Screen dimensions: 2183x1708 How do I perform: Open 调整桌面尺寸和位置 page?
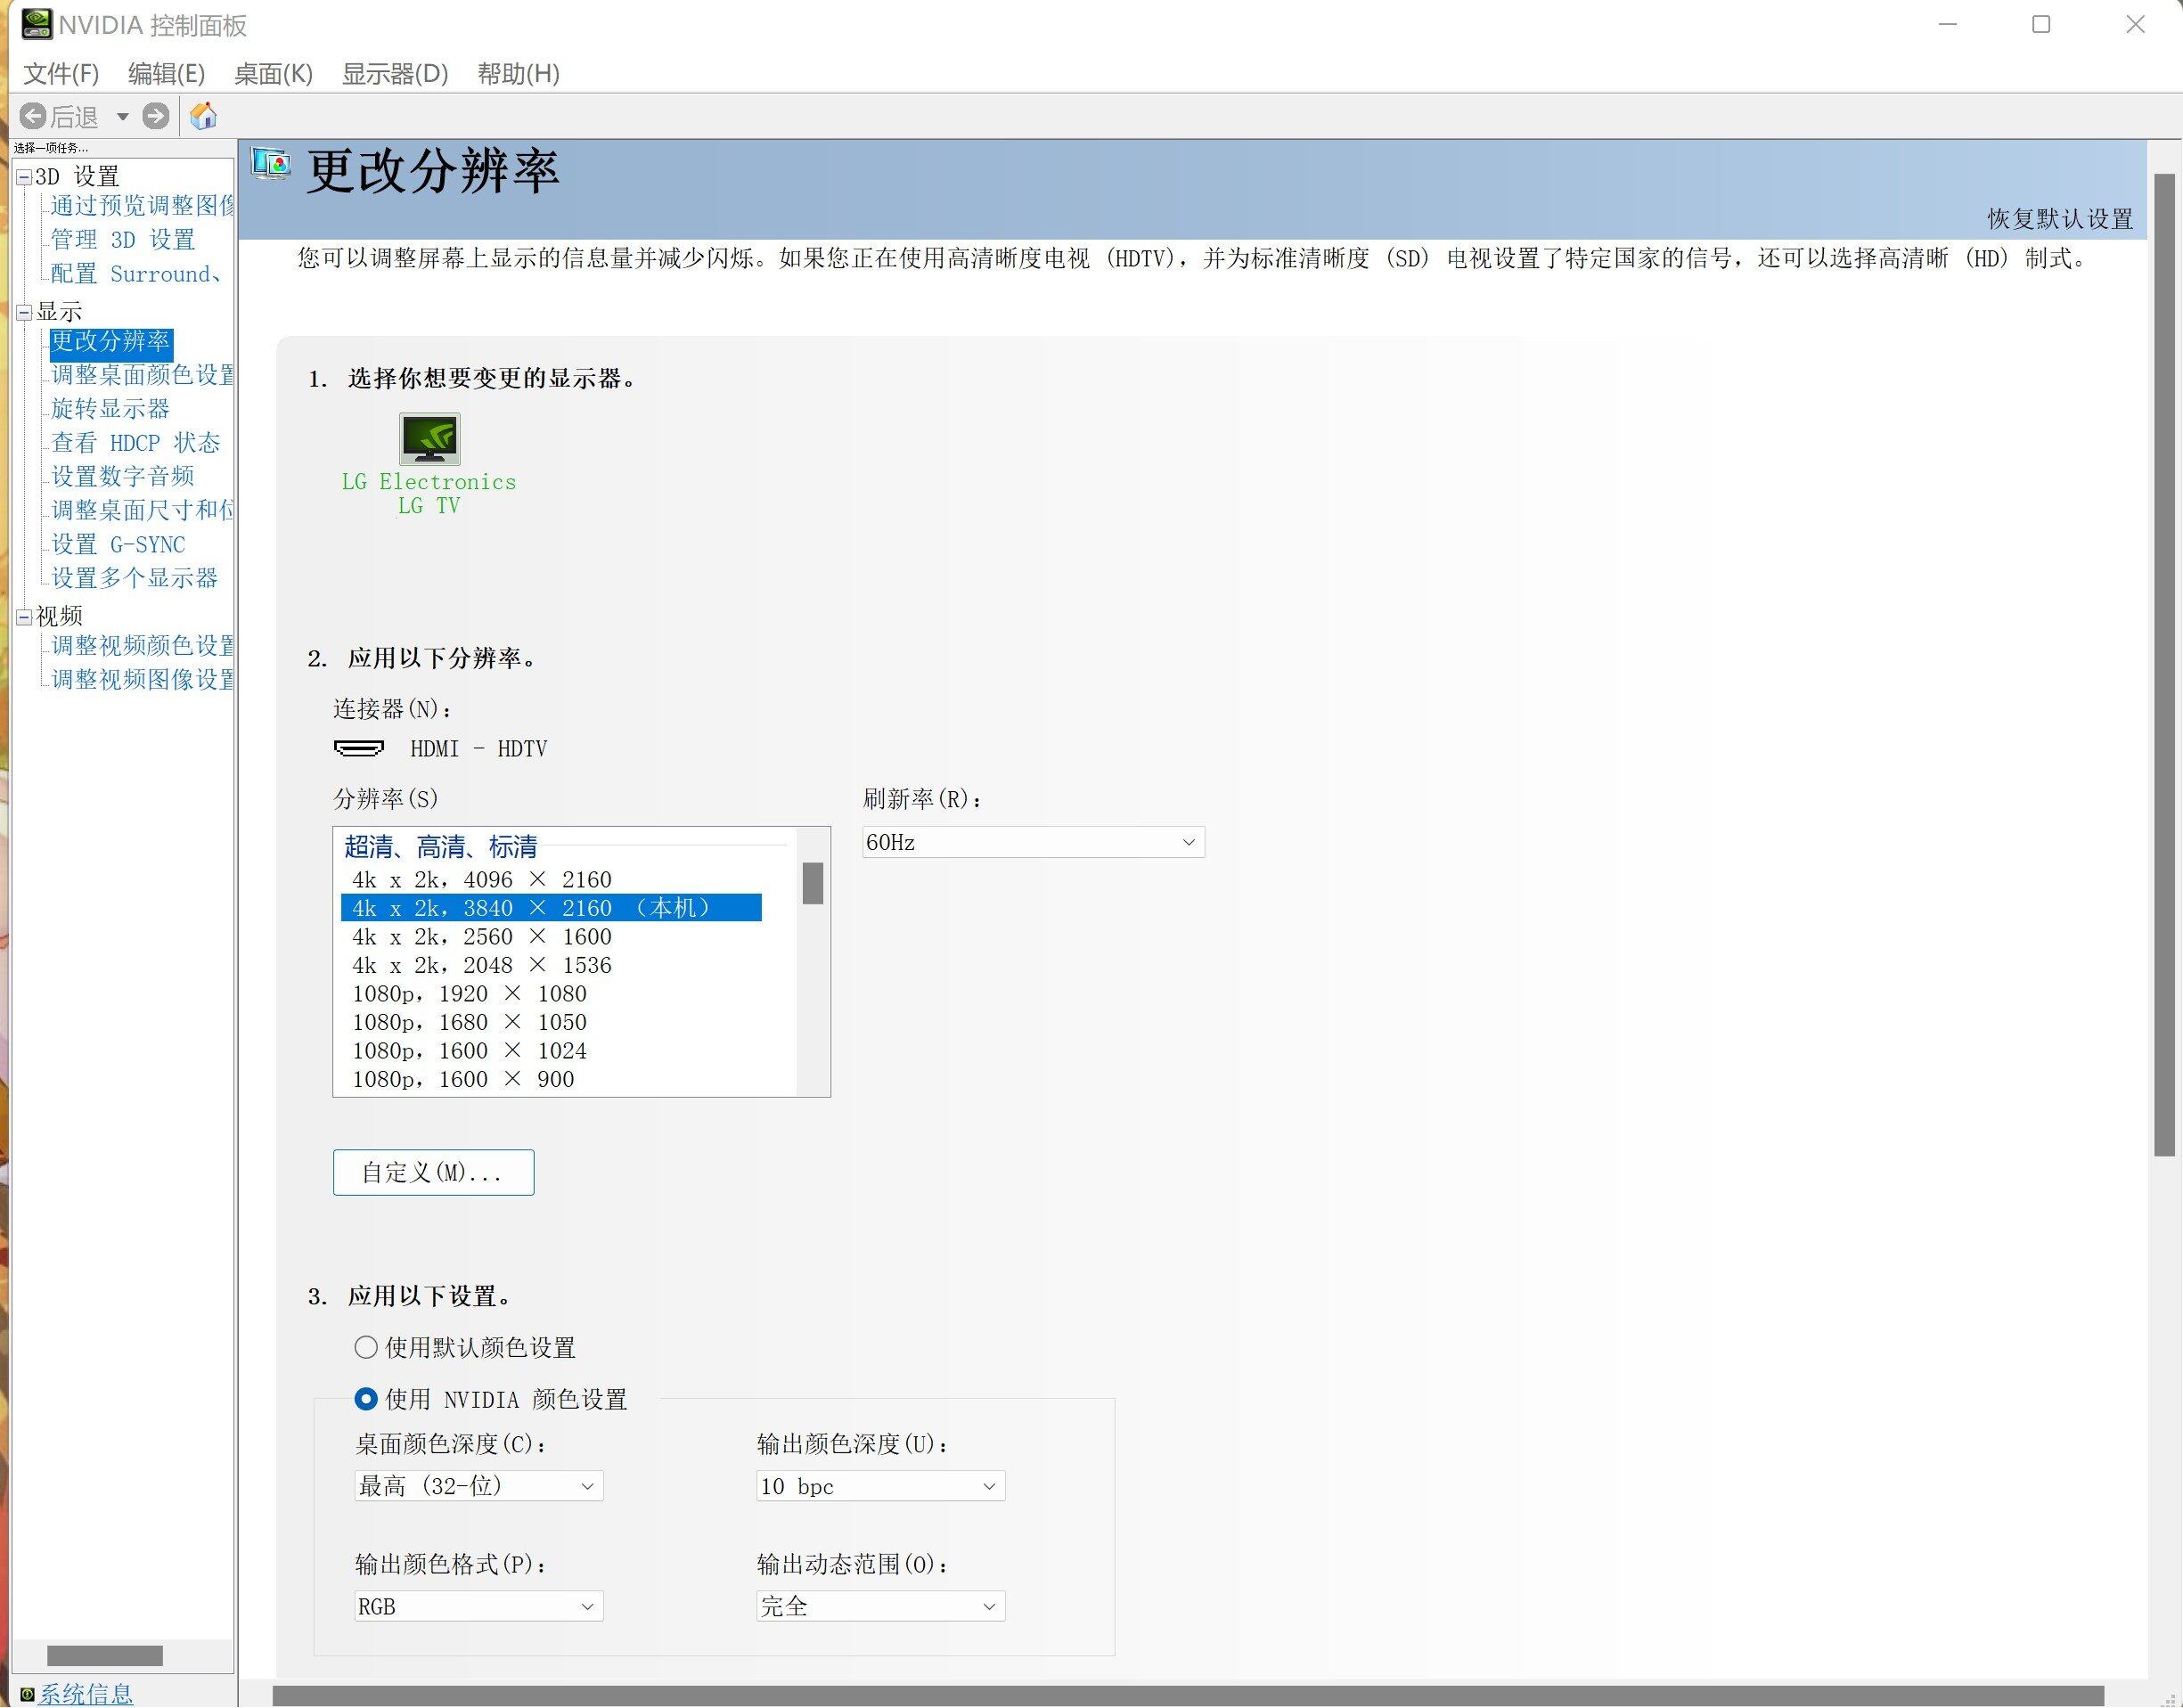(142, 511)
